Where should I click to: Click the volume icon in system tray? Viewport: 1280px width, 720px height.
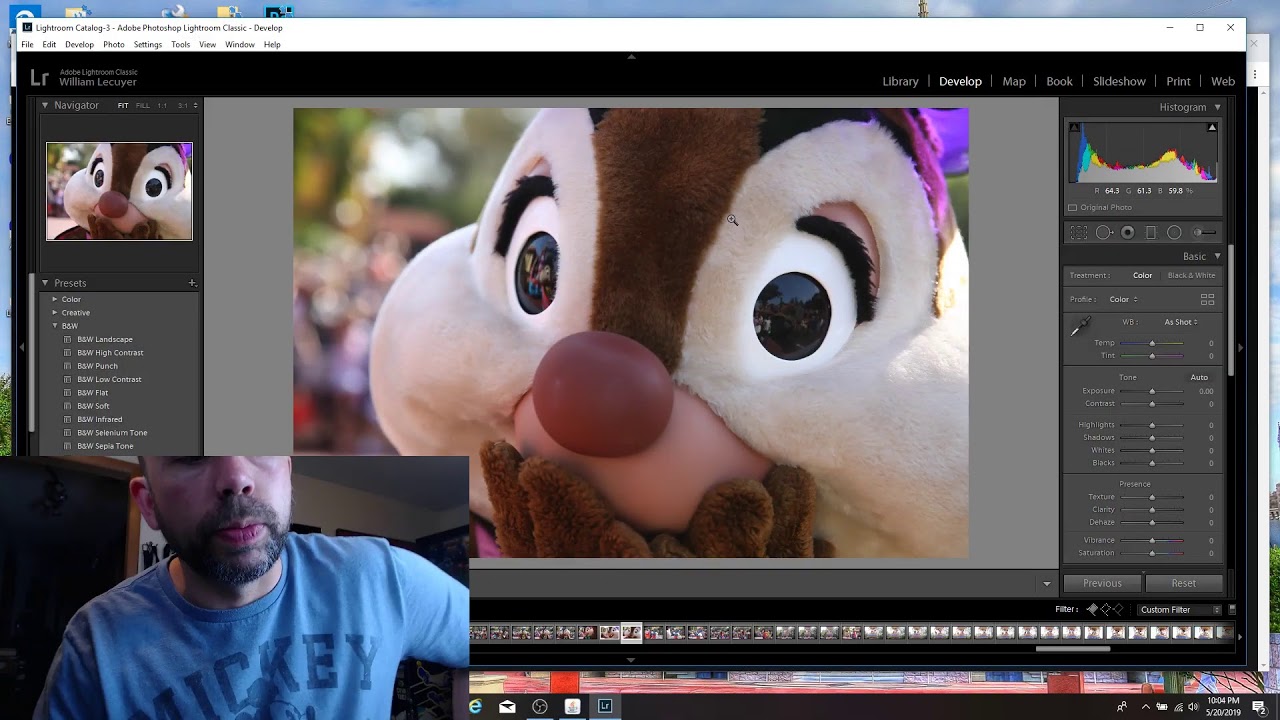[1193, 707]
